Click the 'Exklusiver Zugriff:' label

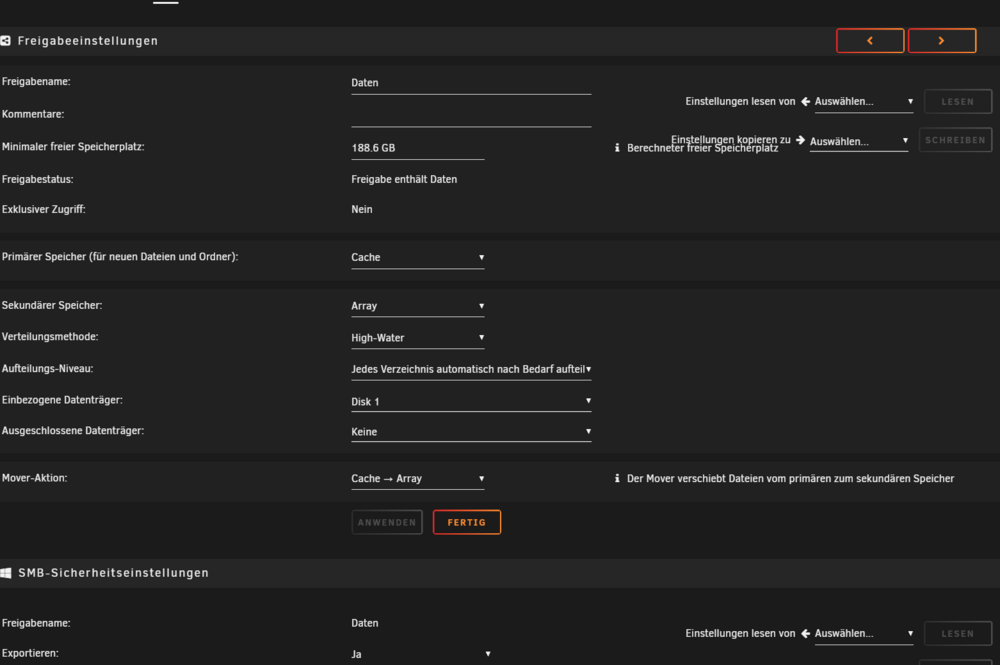coord(43,209)
